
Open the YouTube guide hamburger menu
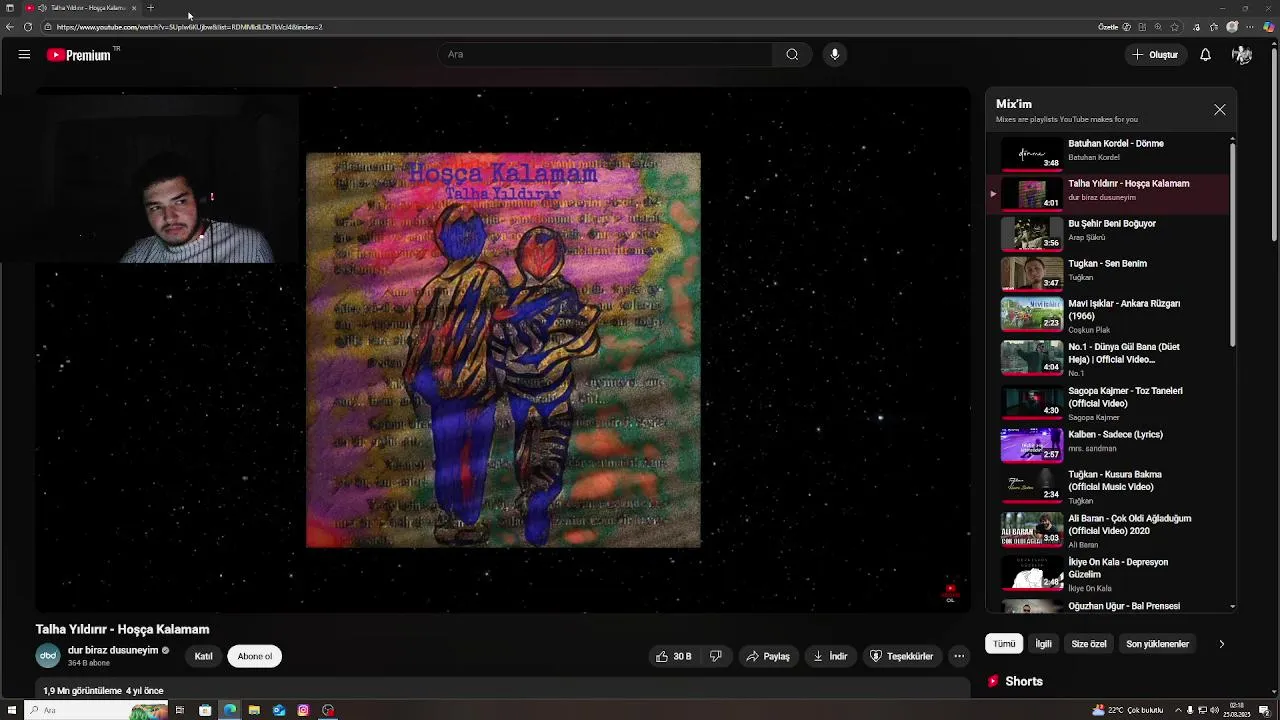click(24, 55)
